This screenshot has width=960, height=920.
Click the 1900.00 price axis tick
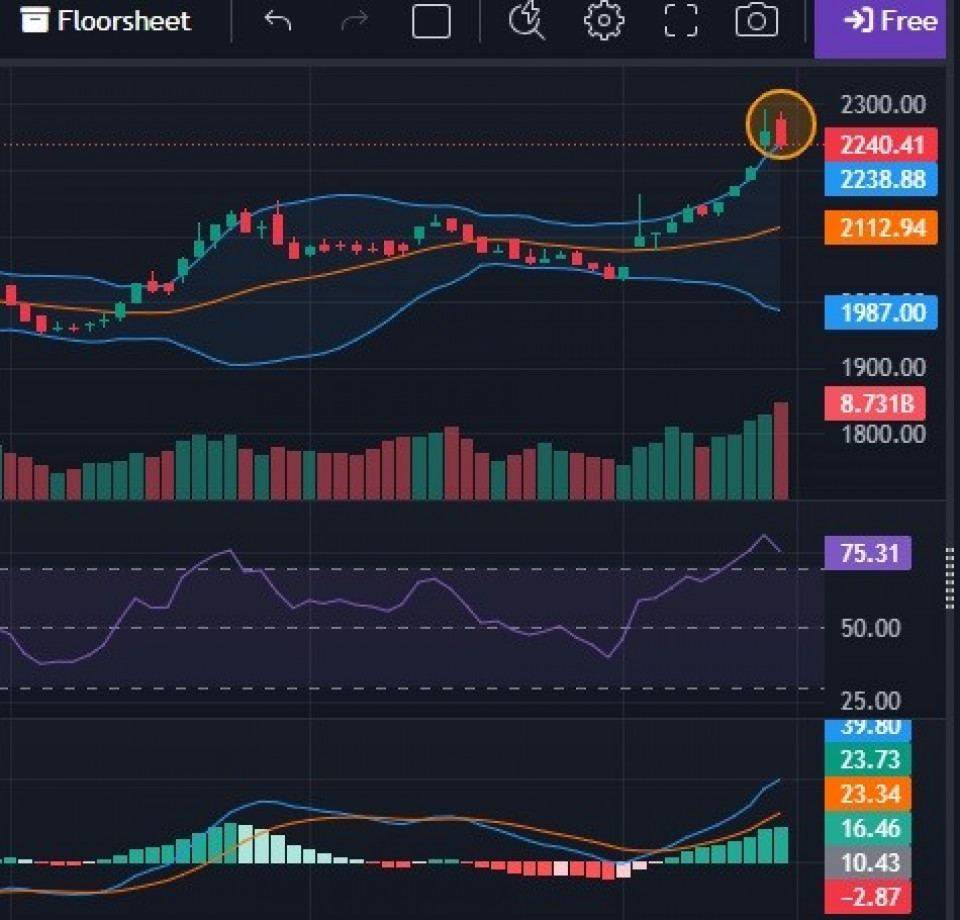[x=883, y=367]
